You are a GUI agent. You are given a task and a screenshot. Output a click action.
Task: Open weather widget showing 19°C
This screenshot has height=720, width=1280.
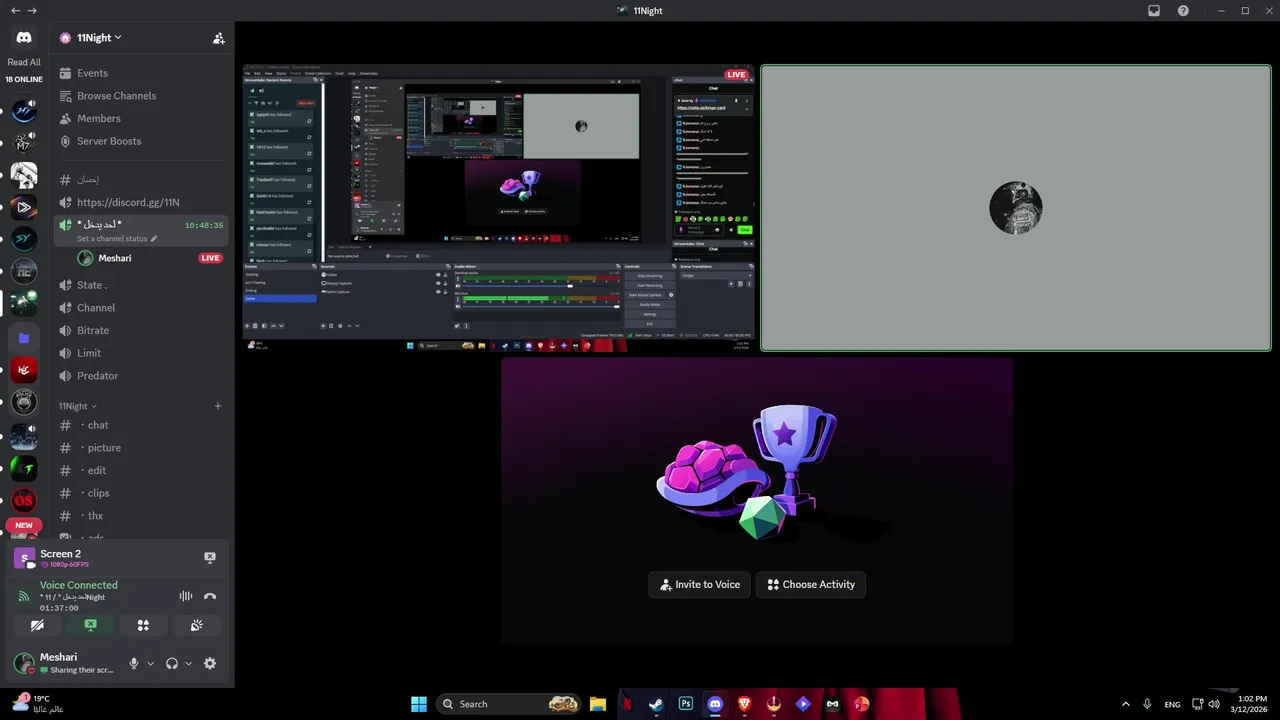(38, 704)
